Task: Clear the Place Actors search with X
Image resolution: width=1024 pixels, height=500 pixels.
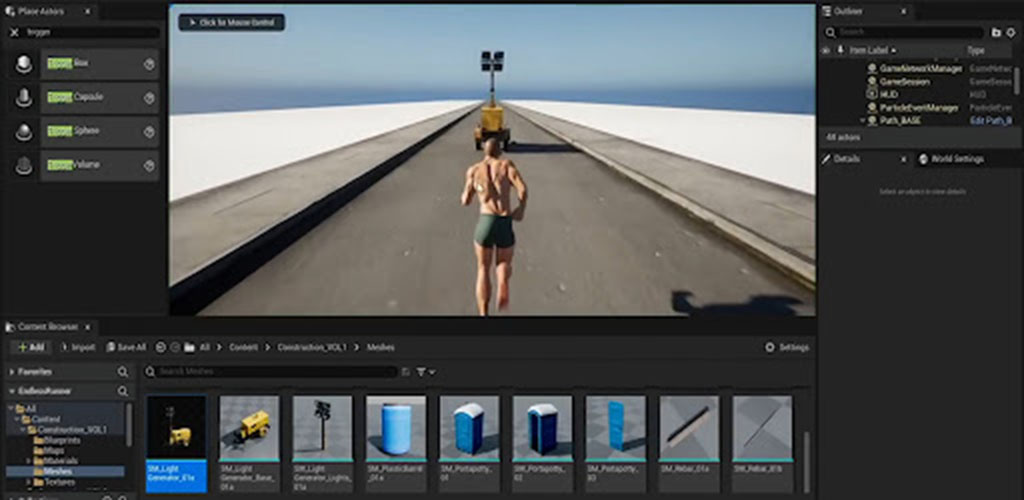Action: point(15,32)
